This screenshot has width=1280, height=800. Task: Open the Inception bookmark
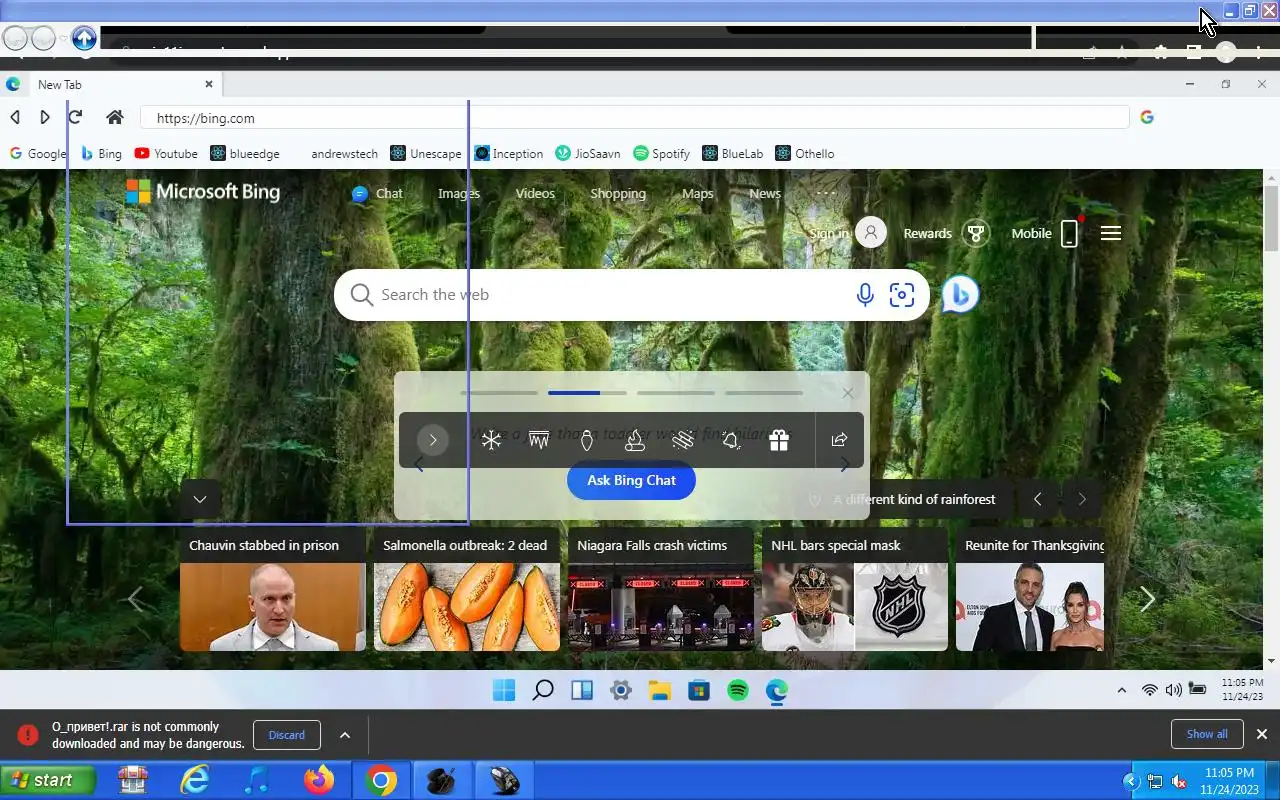coord(509,154)
